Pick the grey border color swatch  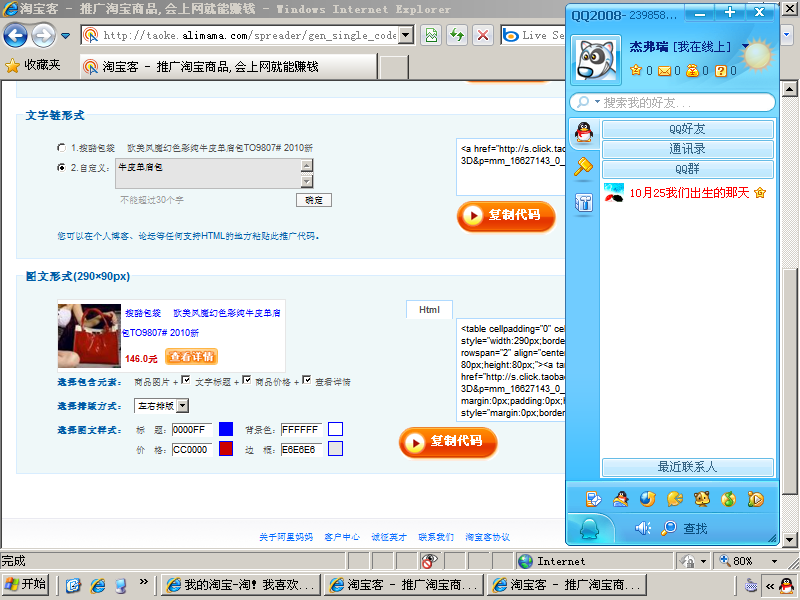[335, 449]
